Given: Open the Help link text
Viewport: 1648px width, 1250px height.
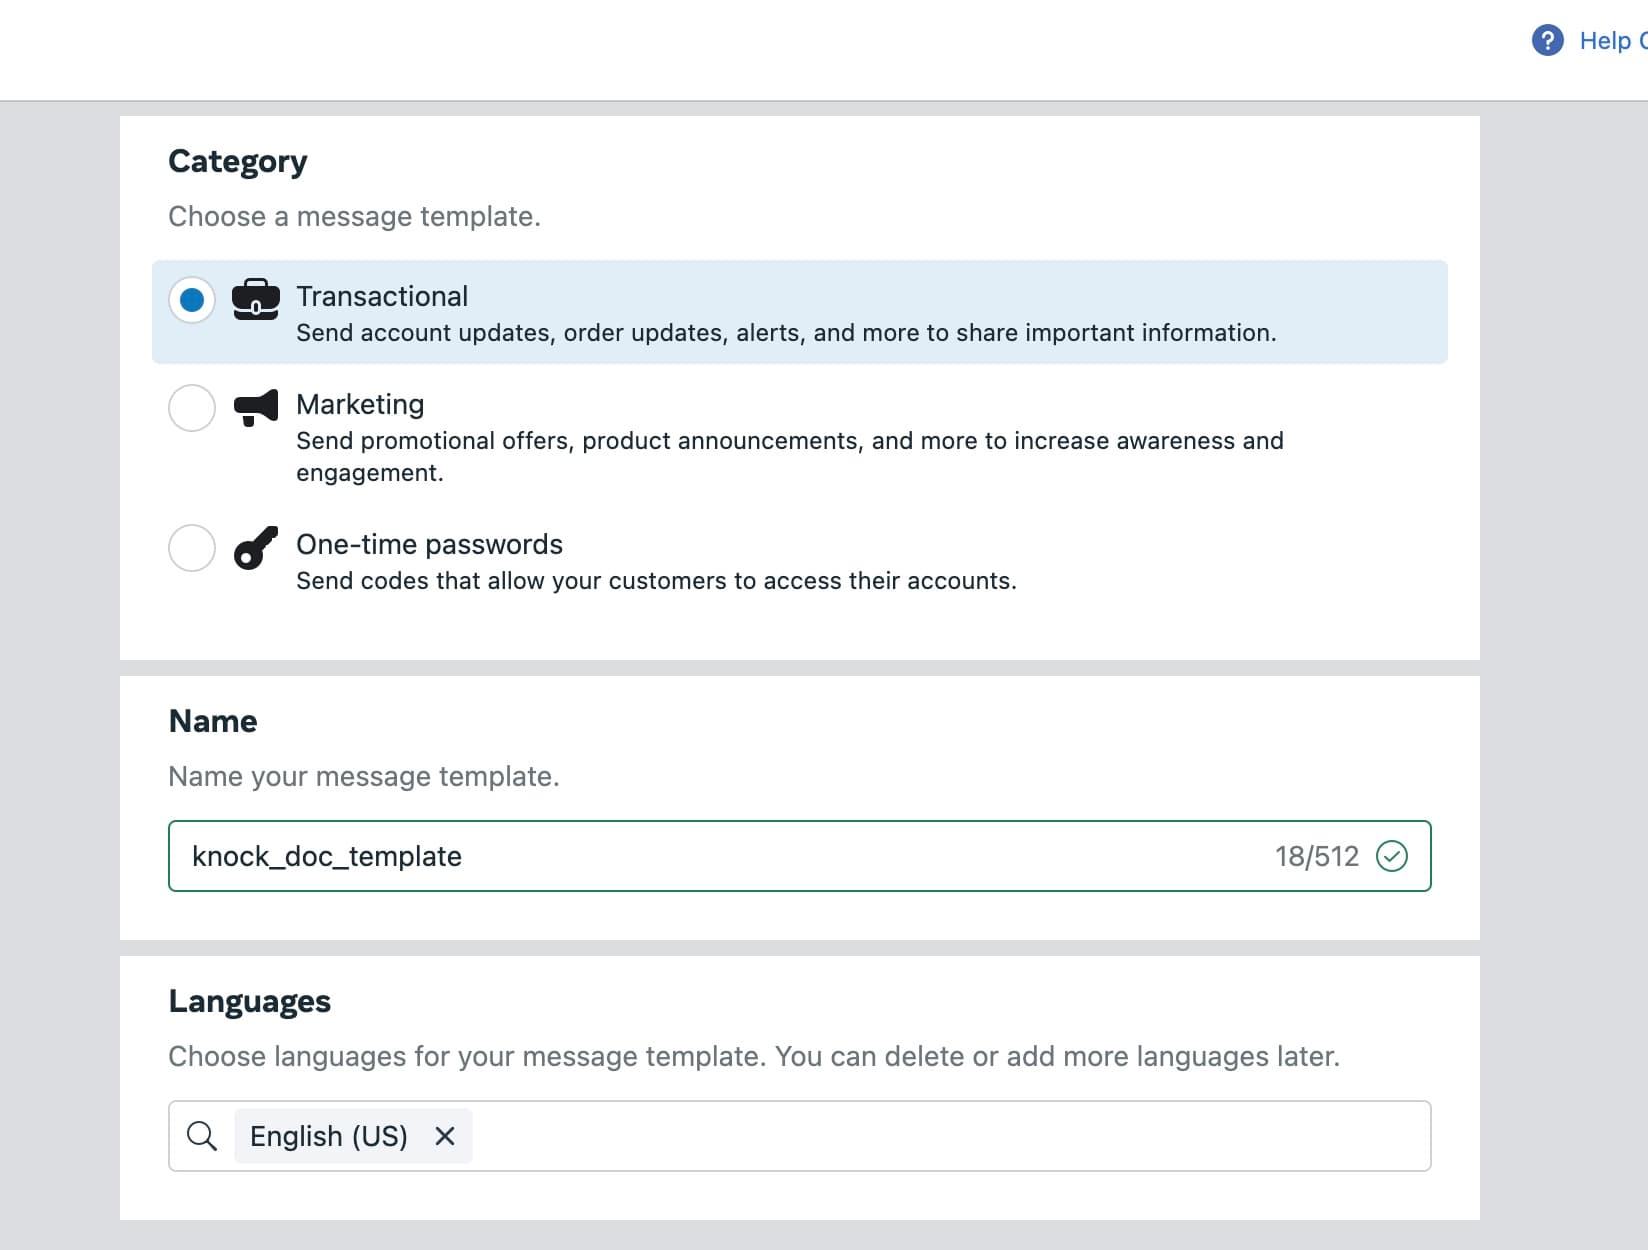Looking at the screenshot, I should [1606, 41].
